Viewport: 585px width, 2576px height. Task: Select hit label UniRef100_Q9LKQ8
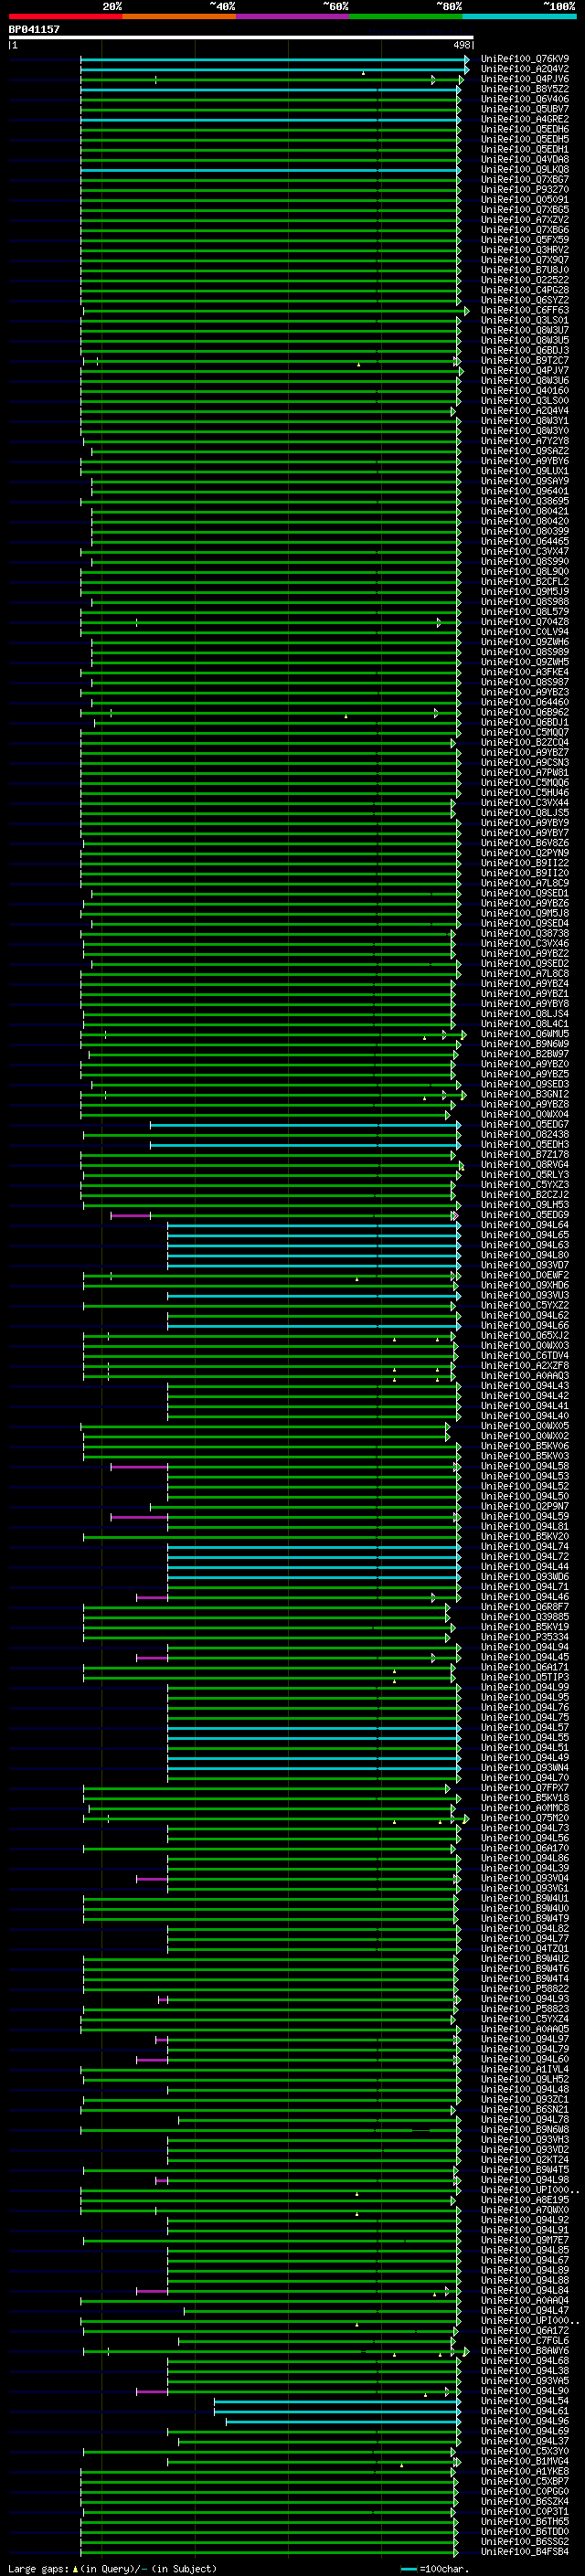click(x=525, y=170)
